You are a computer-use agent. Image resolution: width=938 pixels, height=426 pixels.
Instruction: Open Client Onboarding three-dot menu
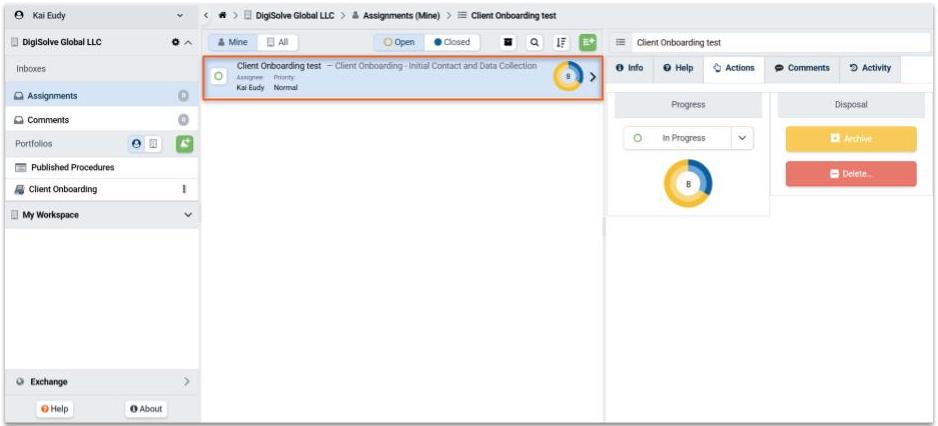pos(183,189)
